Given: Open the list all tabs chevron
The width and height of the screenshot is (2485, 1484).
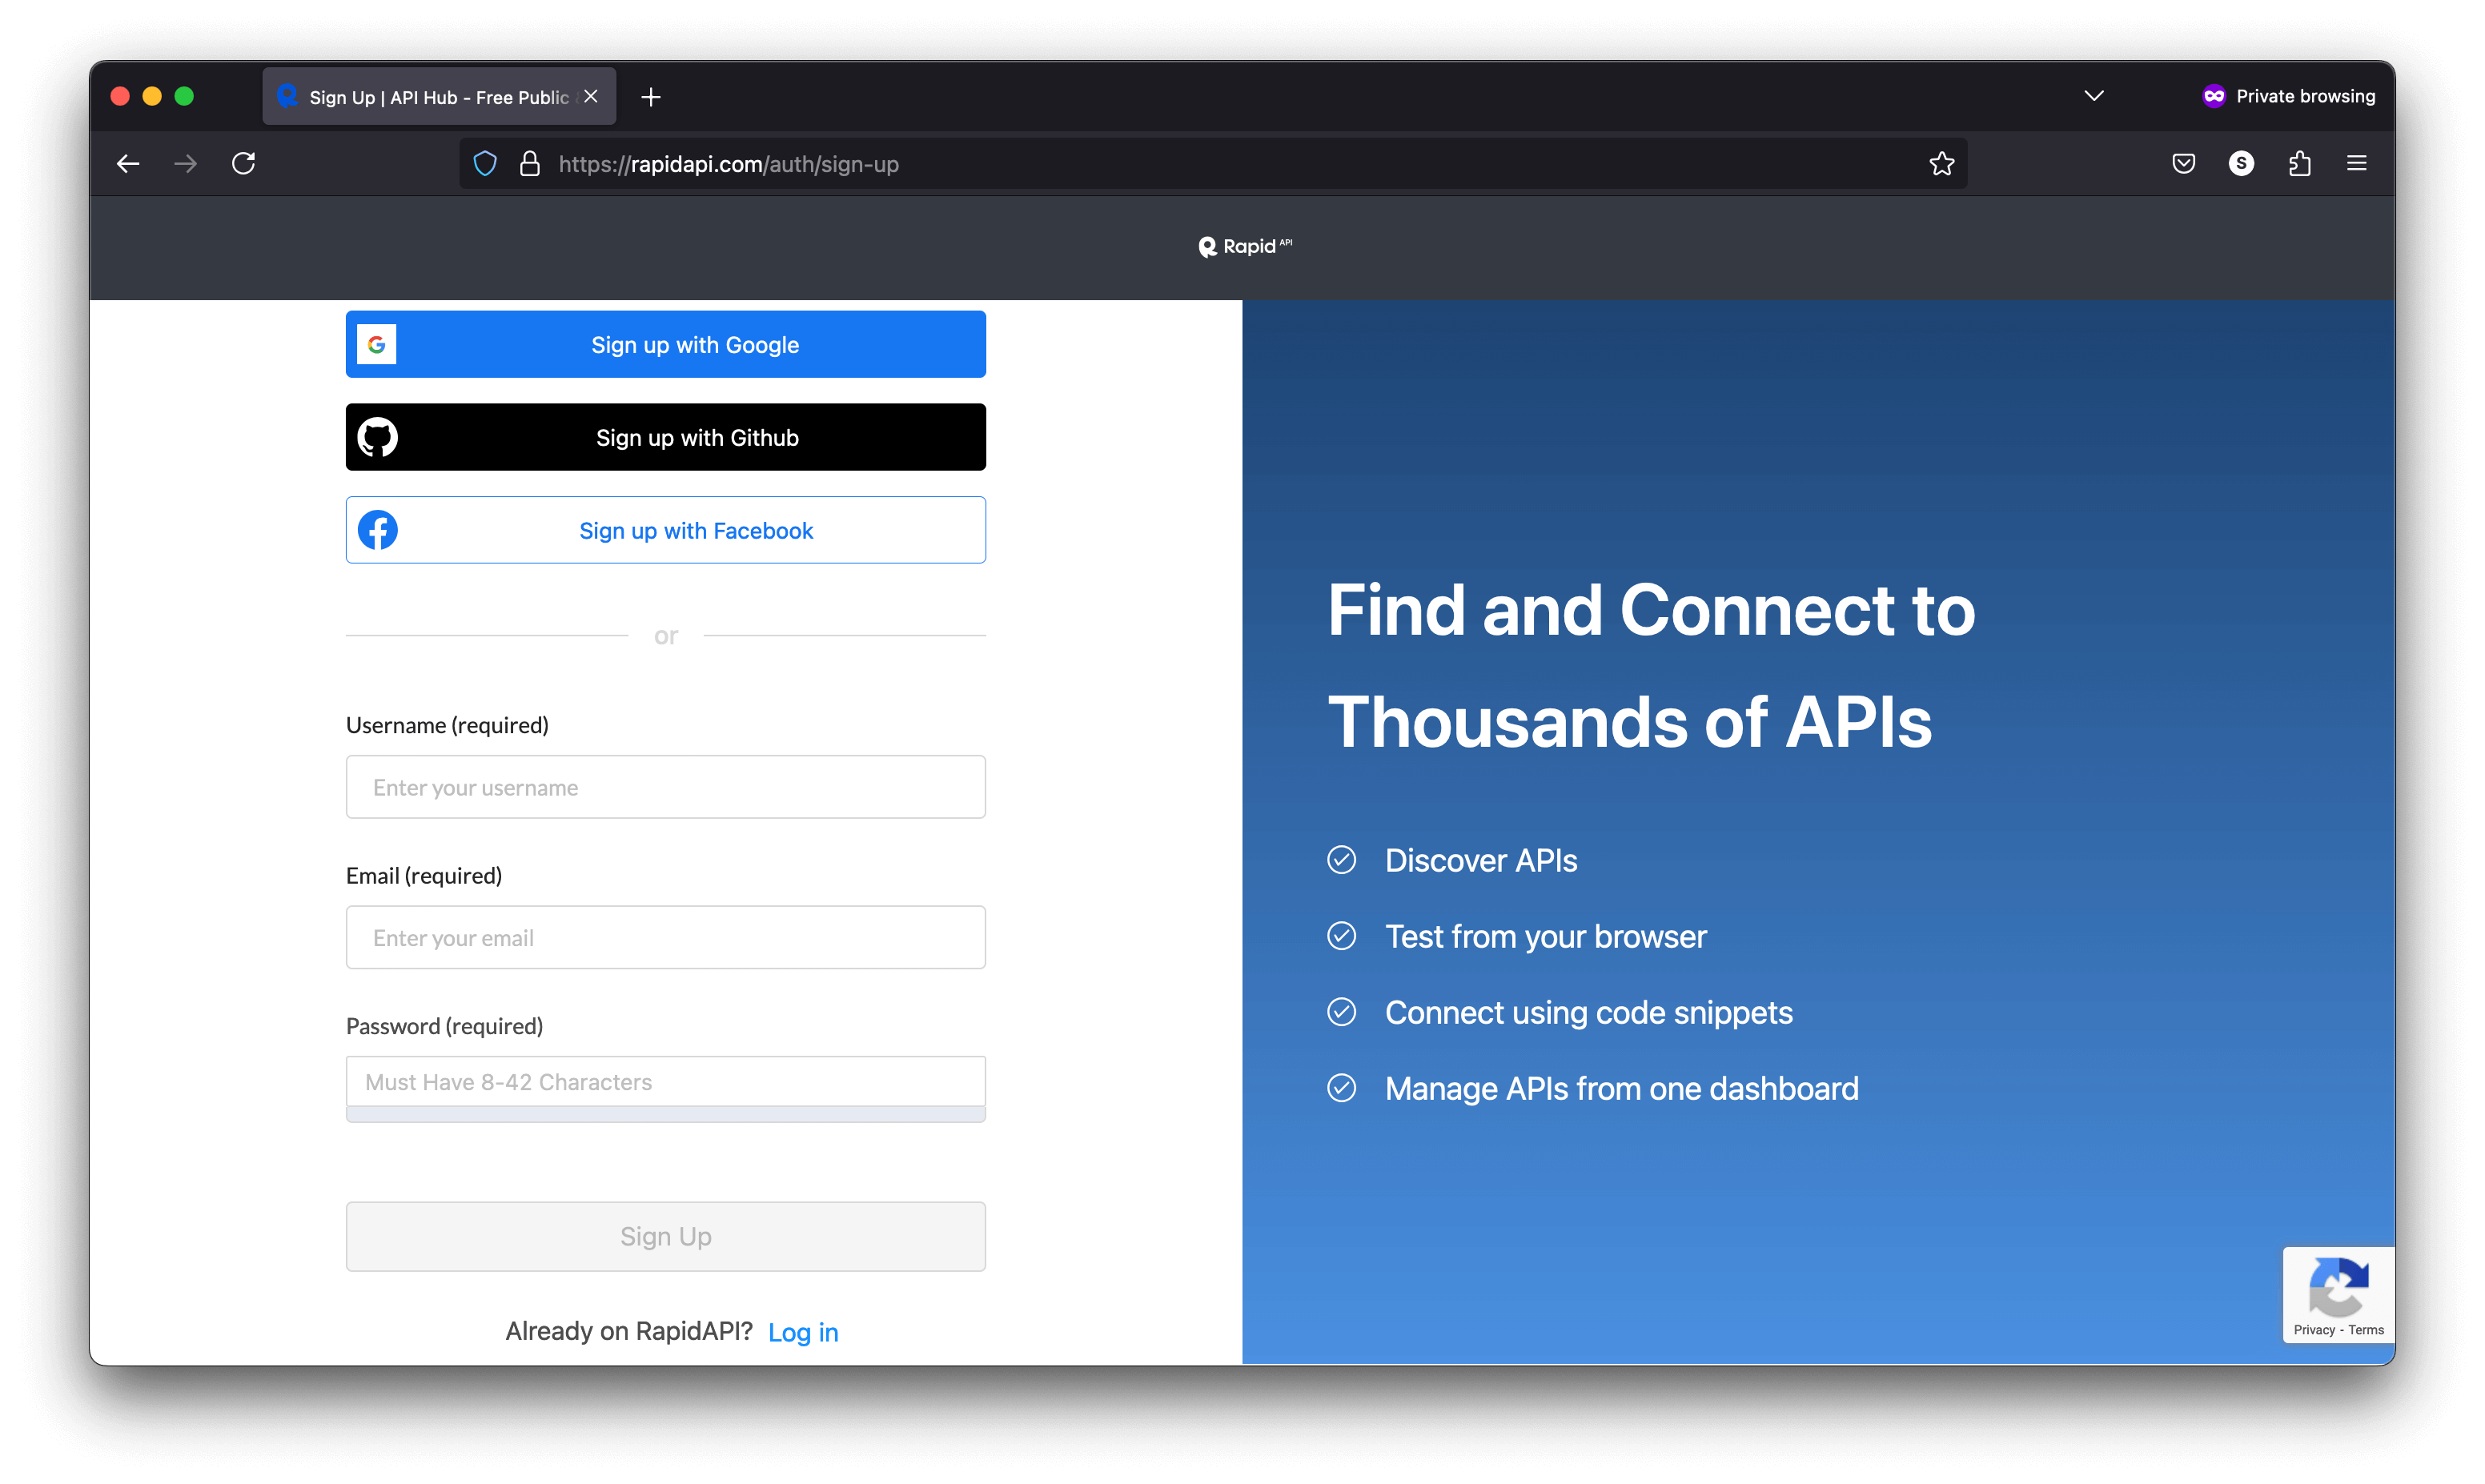Looking at the screenshot, I should (2094, 95).
